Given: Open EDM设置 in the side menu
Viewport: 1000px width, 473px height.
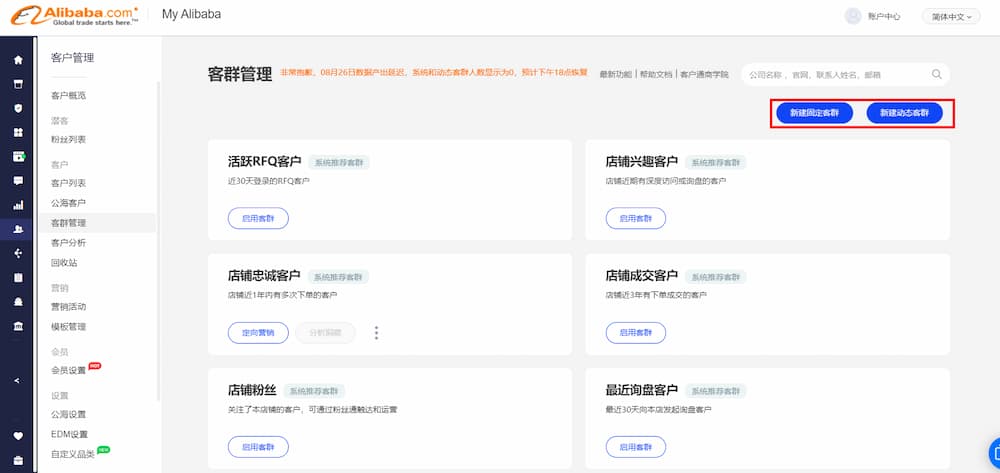Looking at the screenshot, I should 70,434.
